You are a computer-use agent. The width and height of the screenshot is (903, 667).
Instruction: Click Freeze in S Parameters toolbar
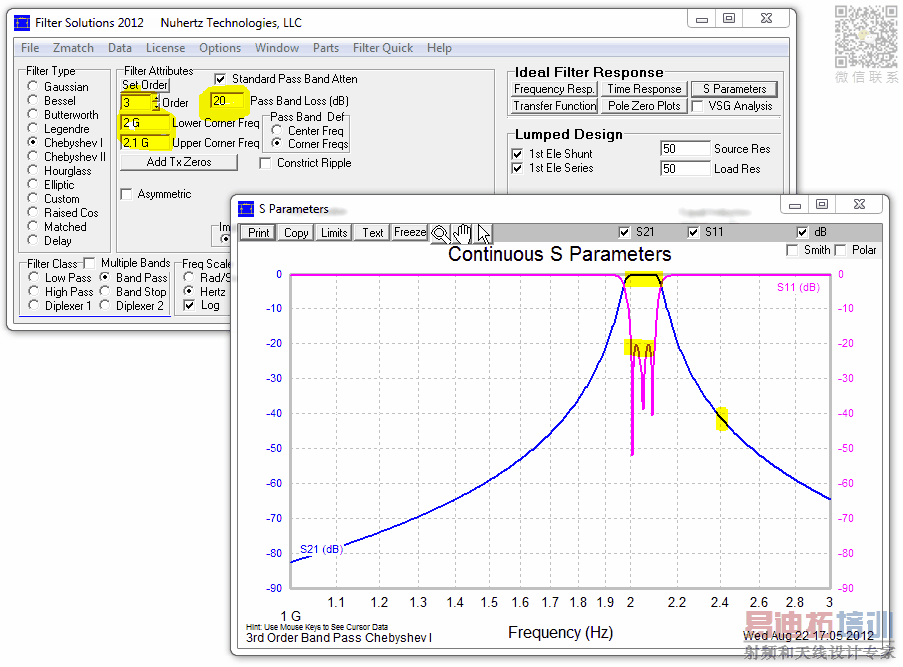[x=410, y=233]
